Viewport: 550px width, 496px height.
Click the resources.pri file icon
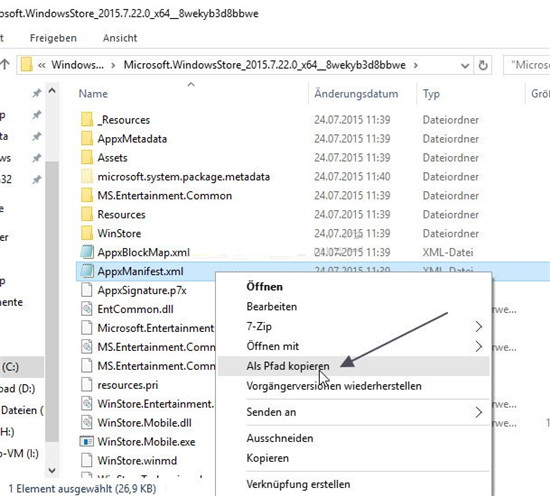click(x=87, y=385)
